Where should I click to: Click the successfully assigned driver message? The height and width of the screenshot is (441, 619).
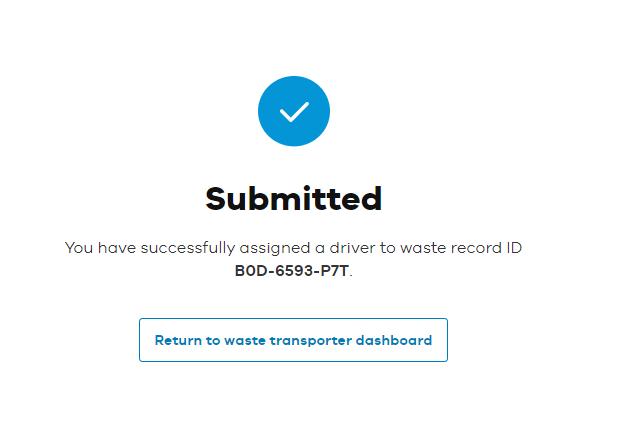[293, 247]
